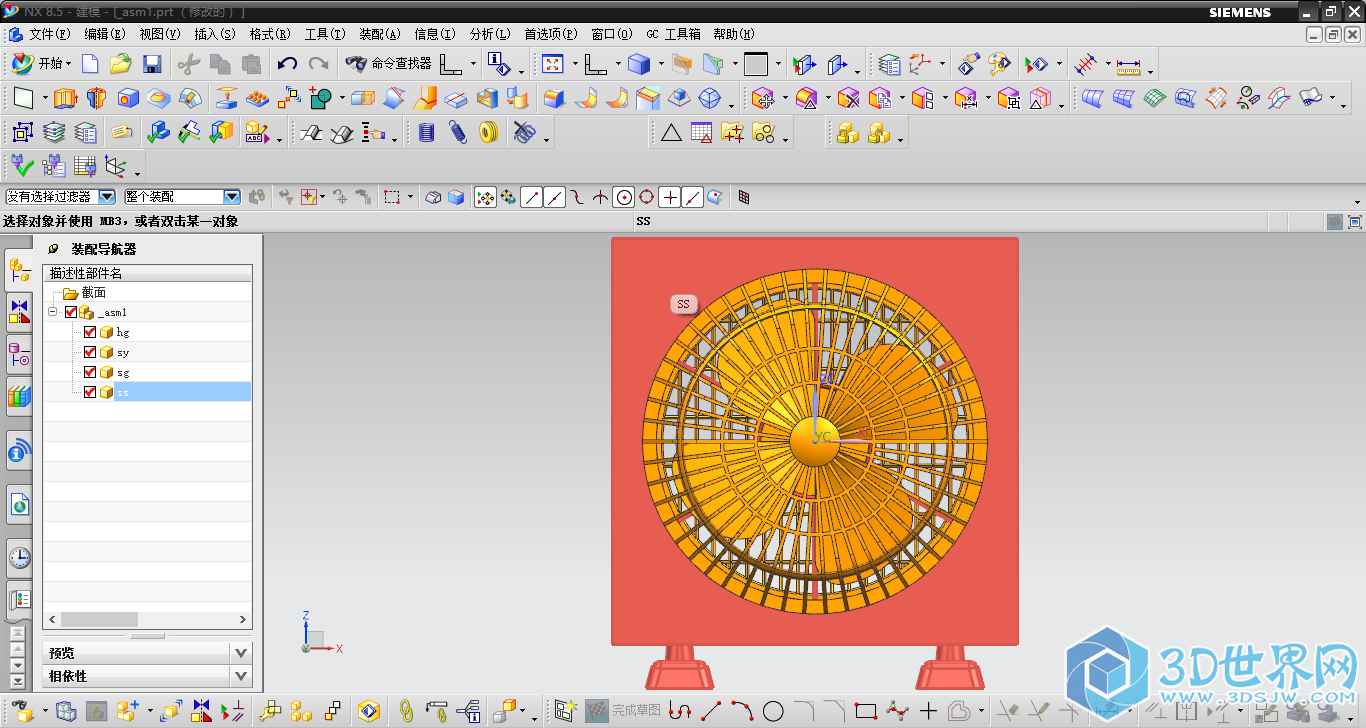Screen dimensions: 1366x728
Task: Select the Delete Face icon
Action: click(849, 98)
